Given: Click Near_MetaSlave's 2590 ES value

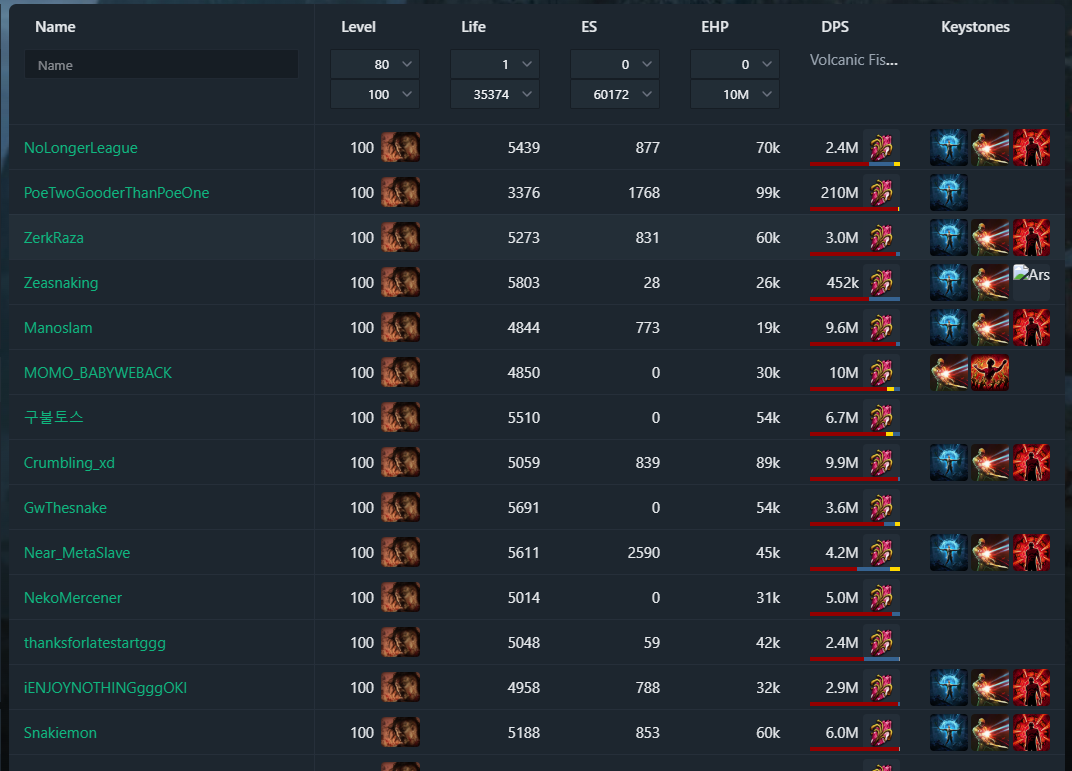Looking at the screenshot, I should 643,552.
